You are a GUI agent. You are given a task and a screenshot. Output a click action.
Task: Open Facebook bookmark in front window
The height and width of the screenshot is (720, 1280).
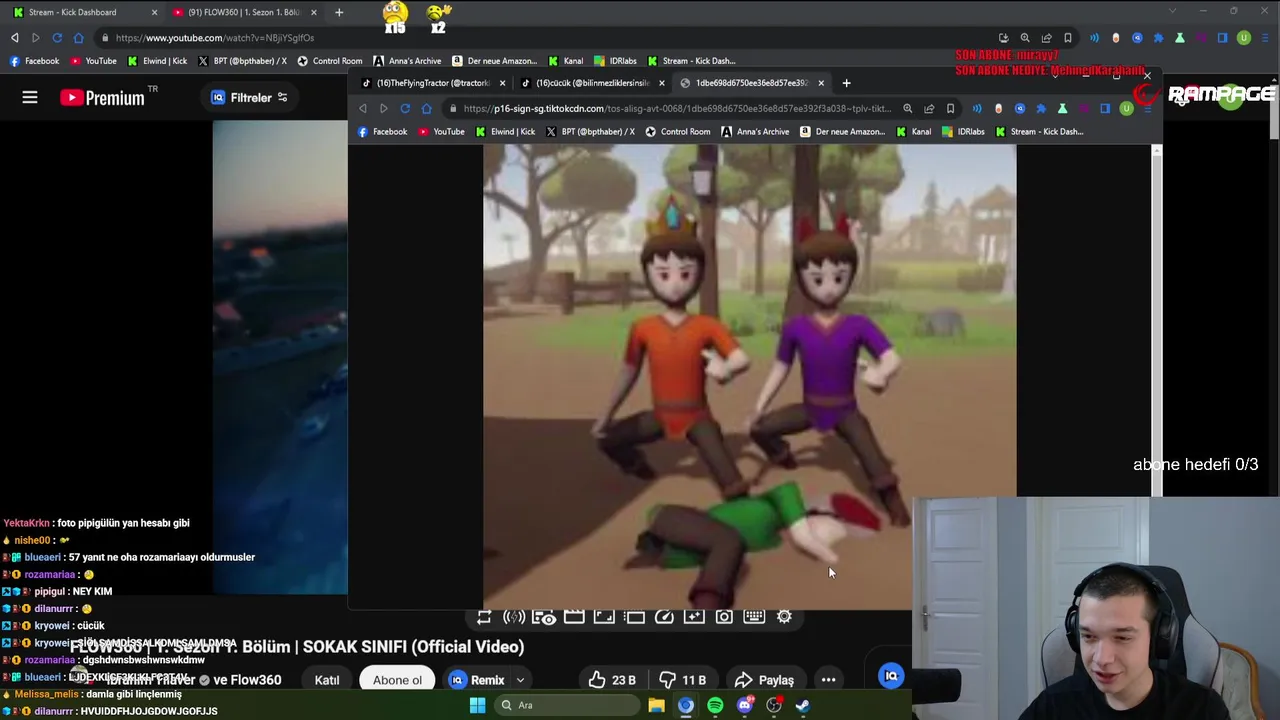(382, 131)
